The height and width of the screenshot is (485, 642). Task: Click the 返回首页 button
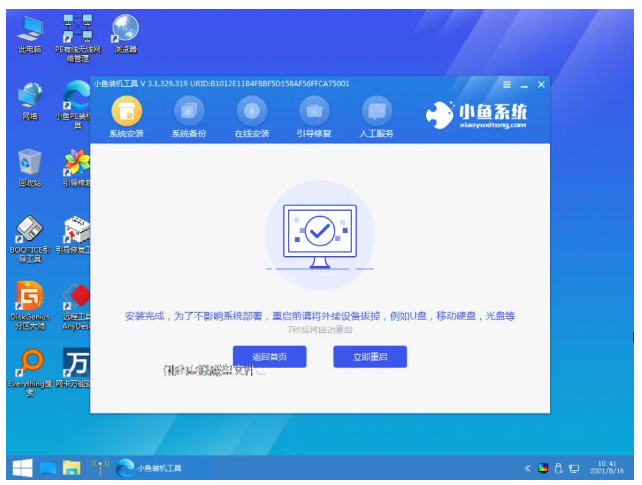[x=269, y=356]
